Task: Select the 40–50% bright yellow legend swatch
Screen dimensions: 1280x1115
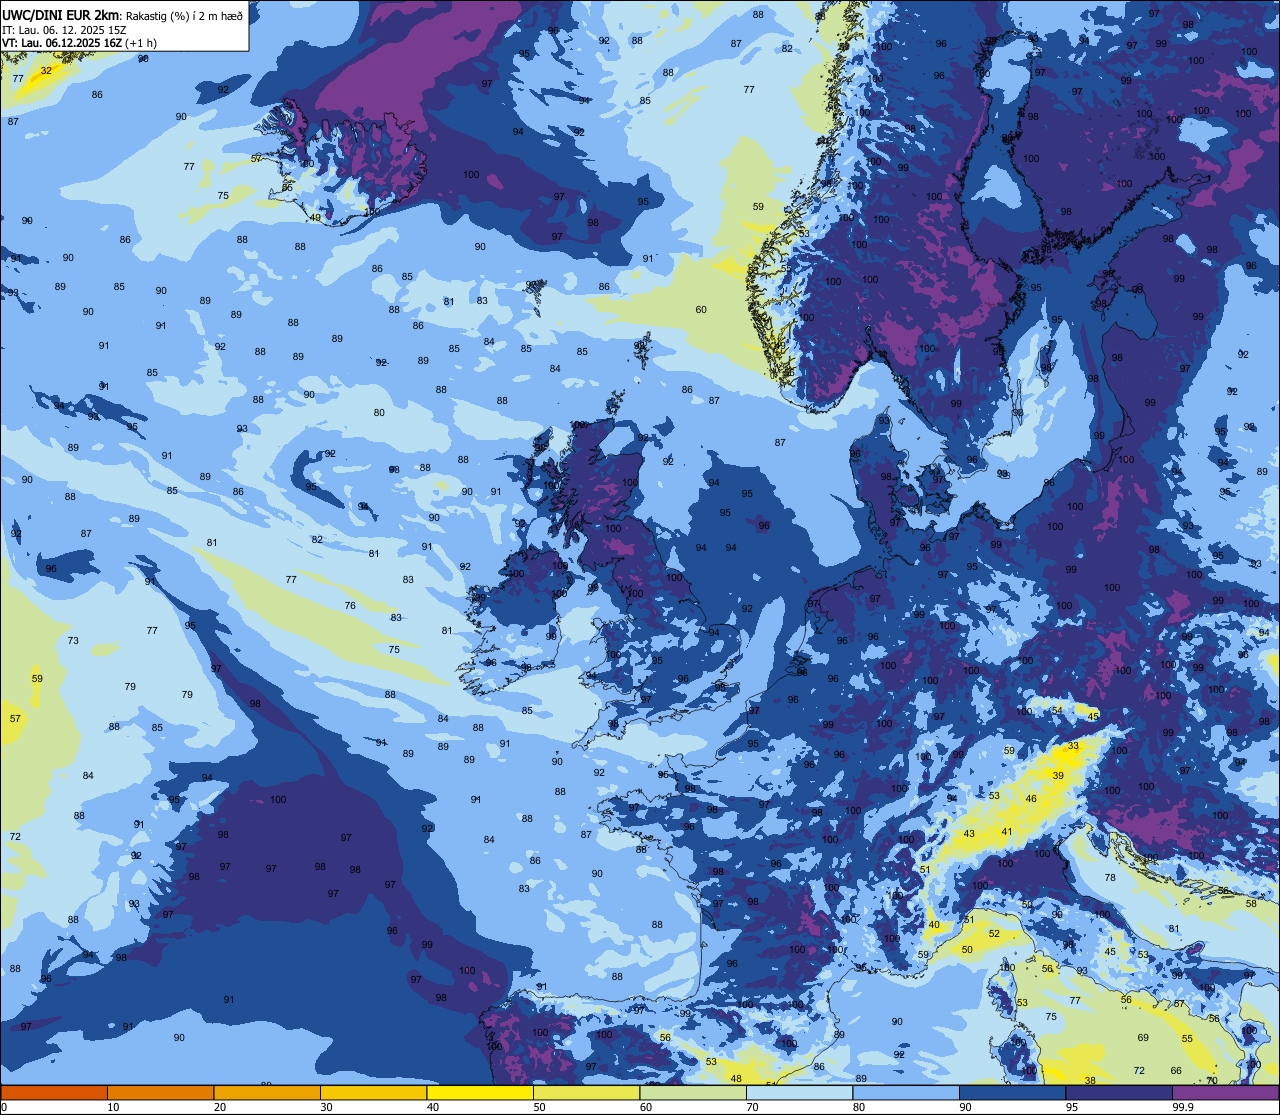Action: tap(480, 1092)
